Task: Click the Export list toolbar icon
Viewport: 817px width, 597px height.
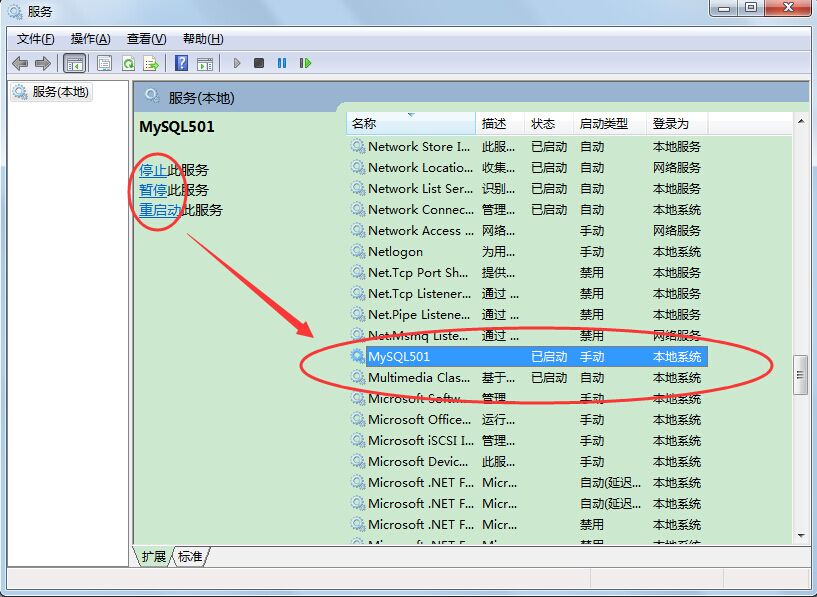Action: click(x=151, y=64)
